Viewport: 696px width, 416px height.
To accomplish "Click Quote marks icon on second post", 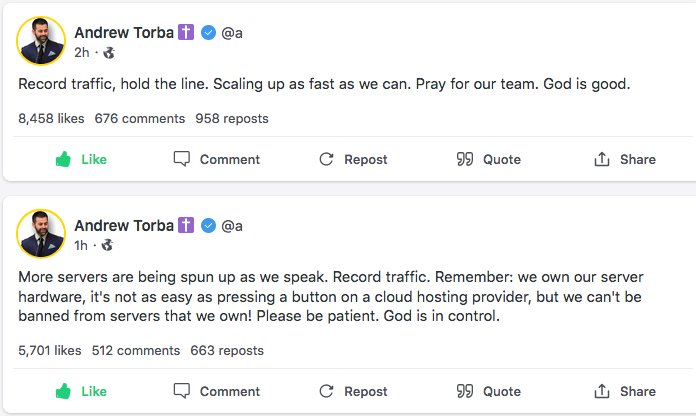I will click(x=464, y=391).
